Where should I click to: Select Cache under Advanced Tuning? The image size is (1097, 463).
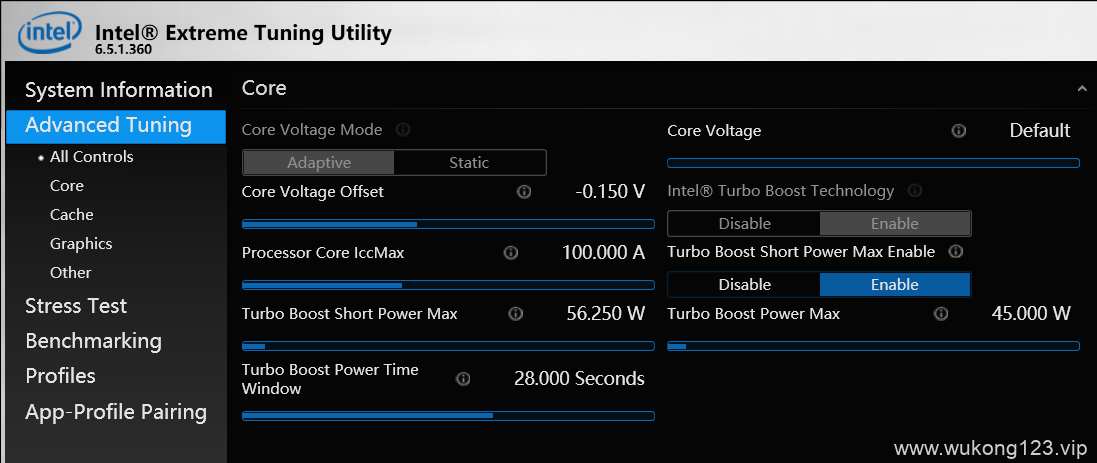click(x=71, y=215)
